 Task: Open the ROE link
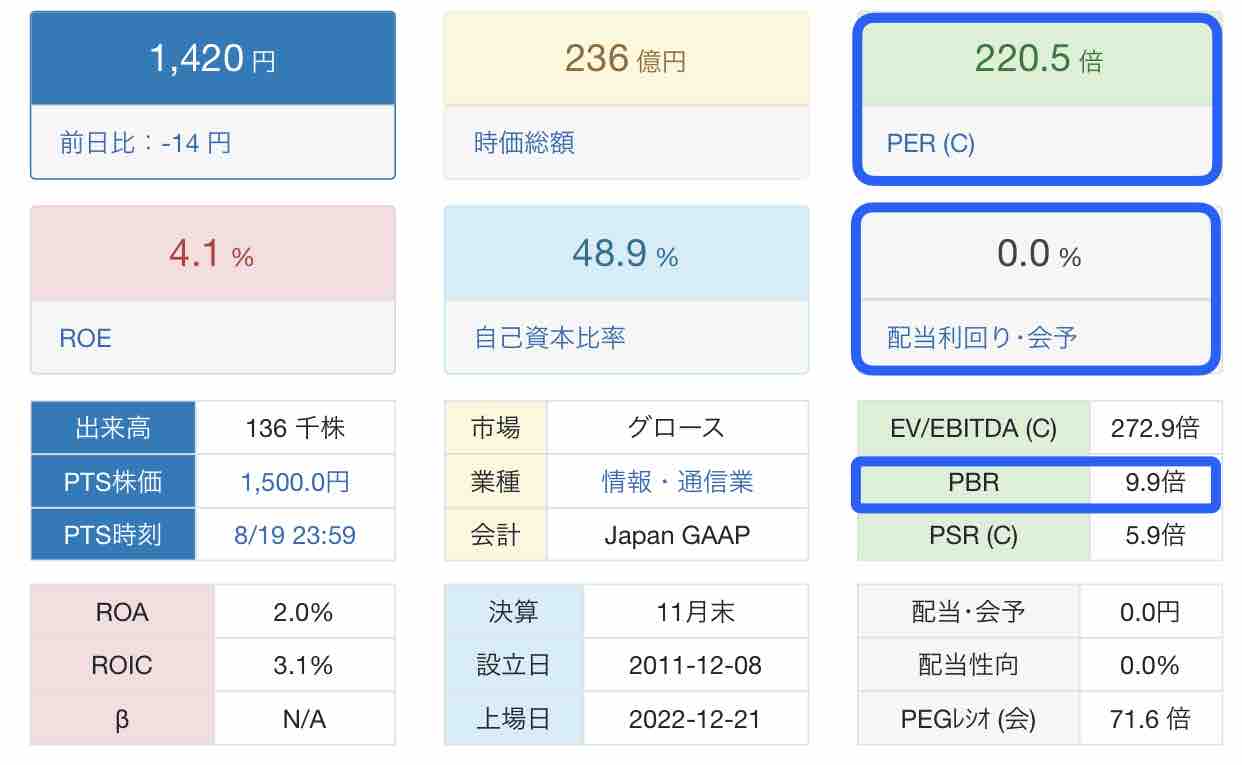tap(85, 338)
